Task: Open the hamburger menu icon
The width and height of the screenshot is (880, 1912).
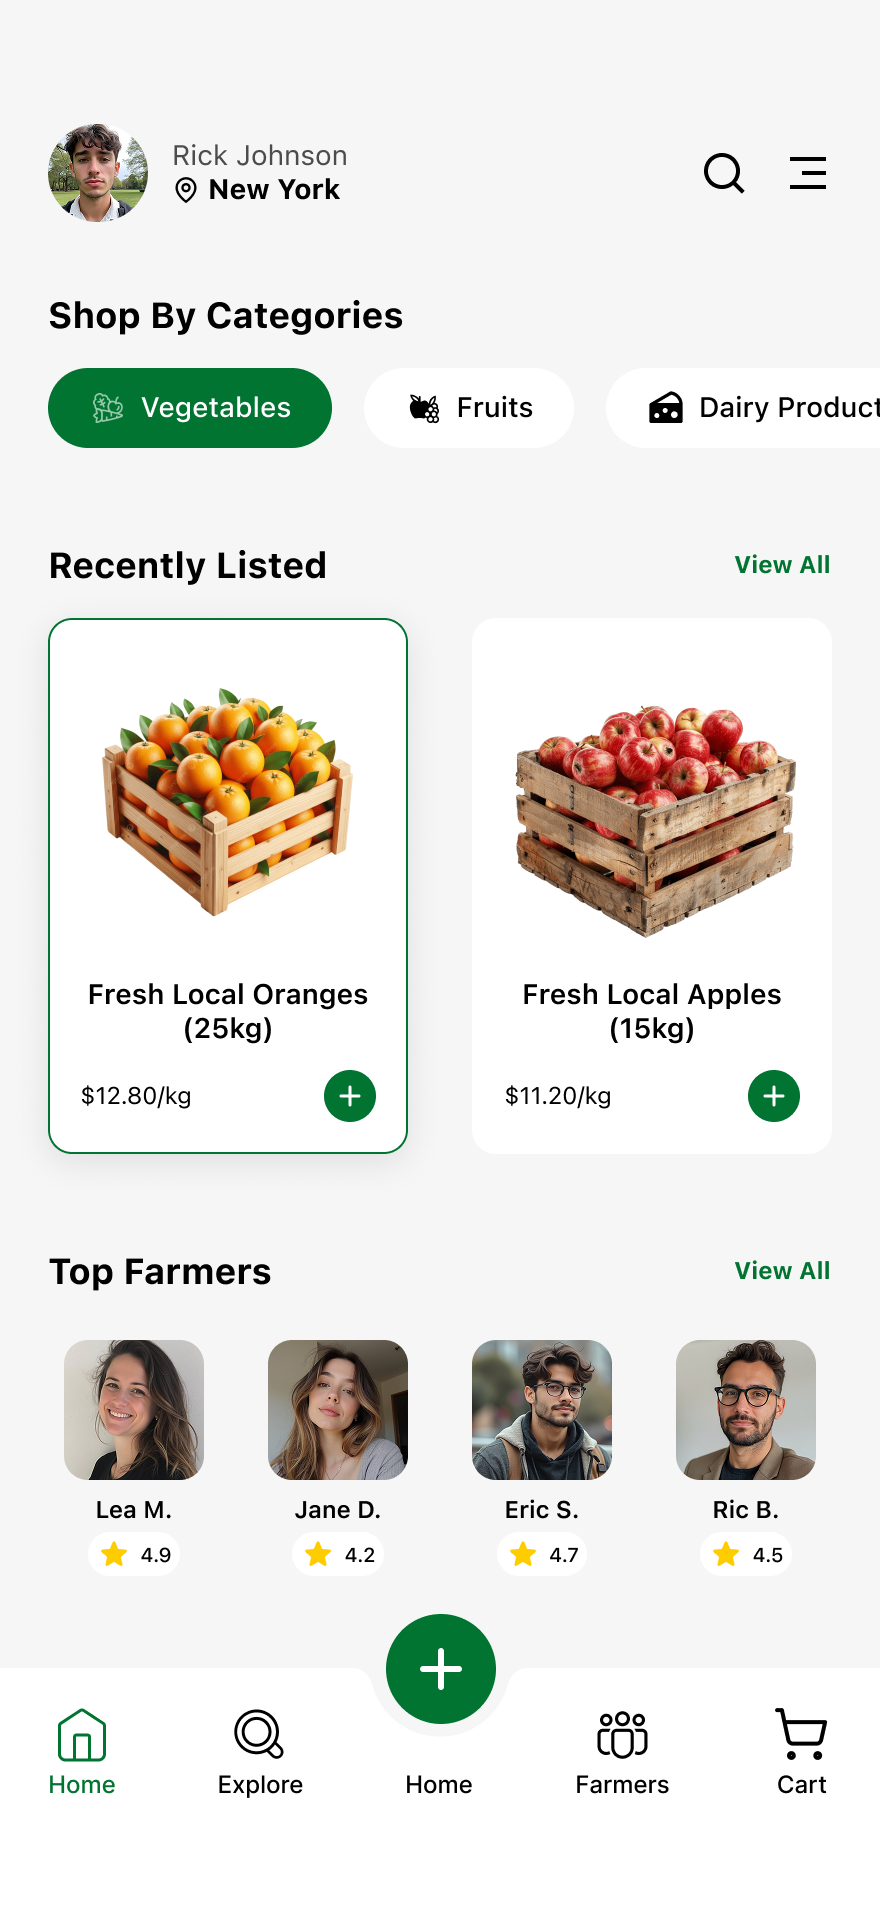Action: [807, 173]
